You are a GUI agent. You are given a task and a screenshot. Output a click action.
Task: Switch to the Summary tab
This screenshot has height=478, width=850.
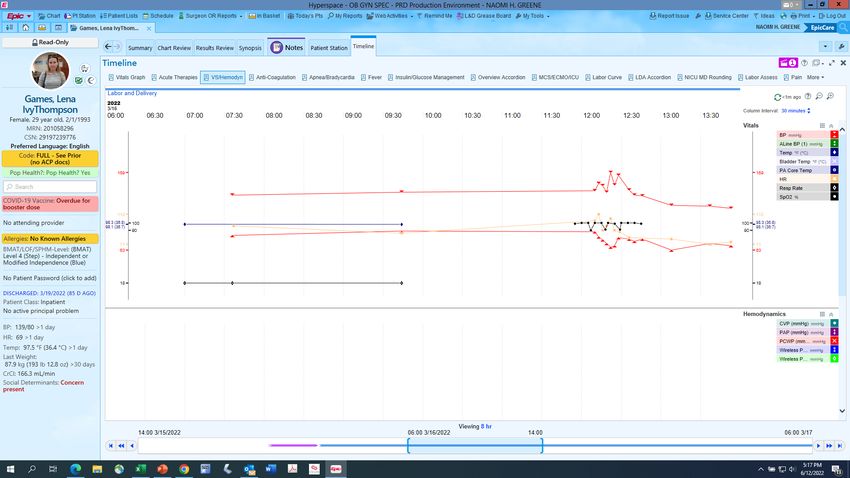click(x=140, y=48)
